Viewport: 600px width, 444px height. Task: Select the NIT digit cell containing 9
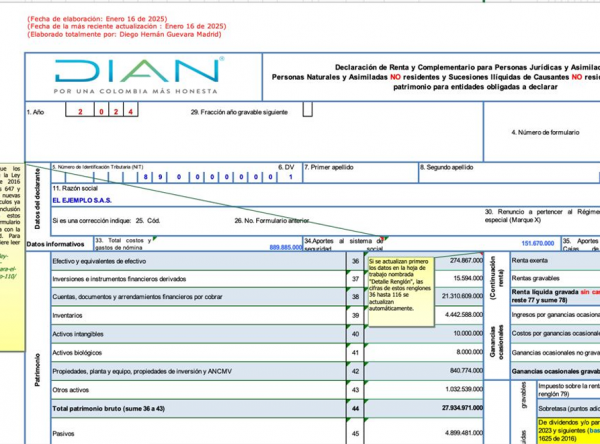(160, 177)
